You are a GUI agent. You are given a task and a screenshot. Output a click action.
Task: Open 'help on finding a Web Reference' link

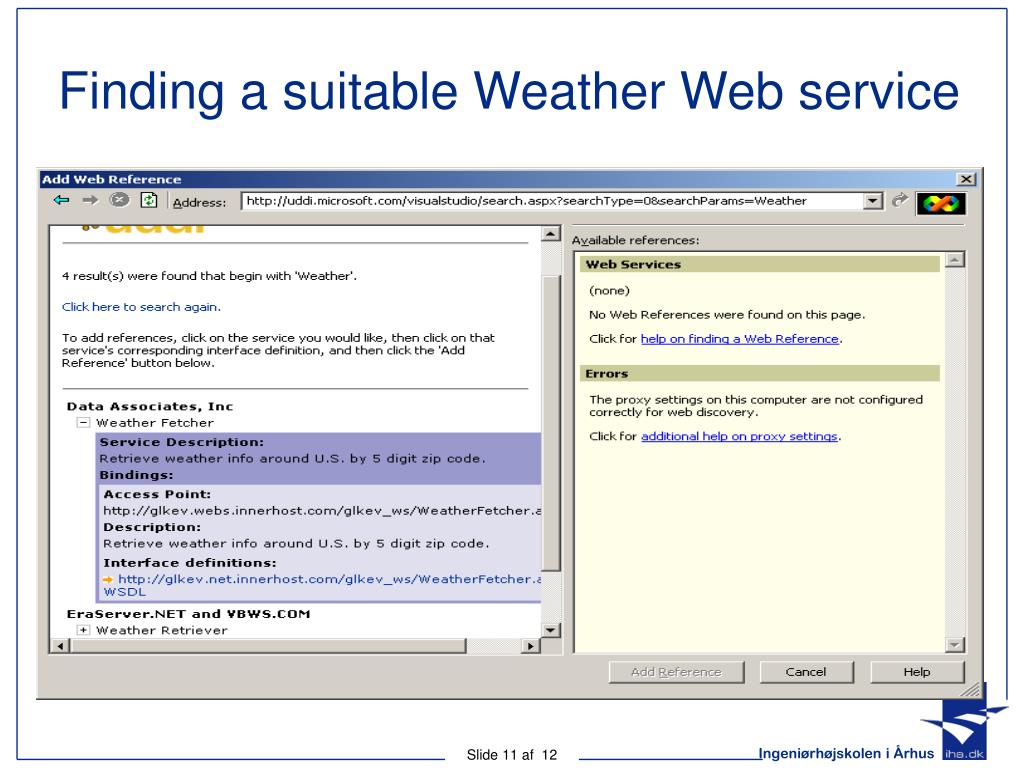tap(739, 339)
